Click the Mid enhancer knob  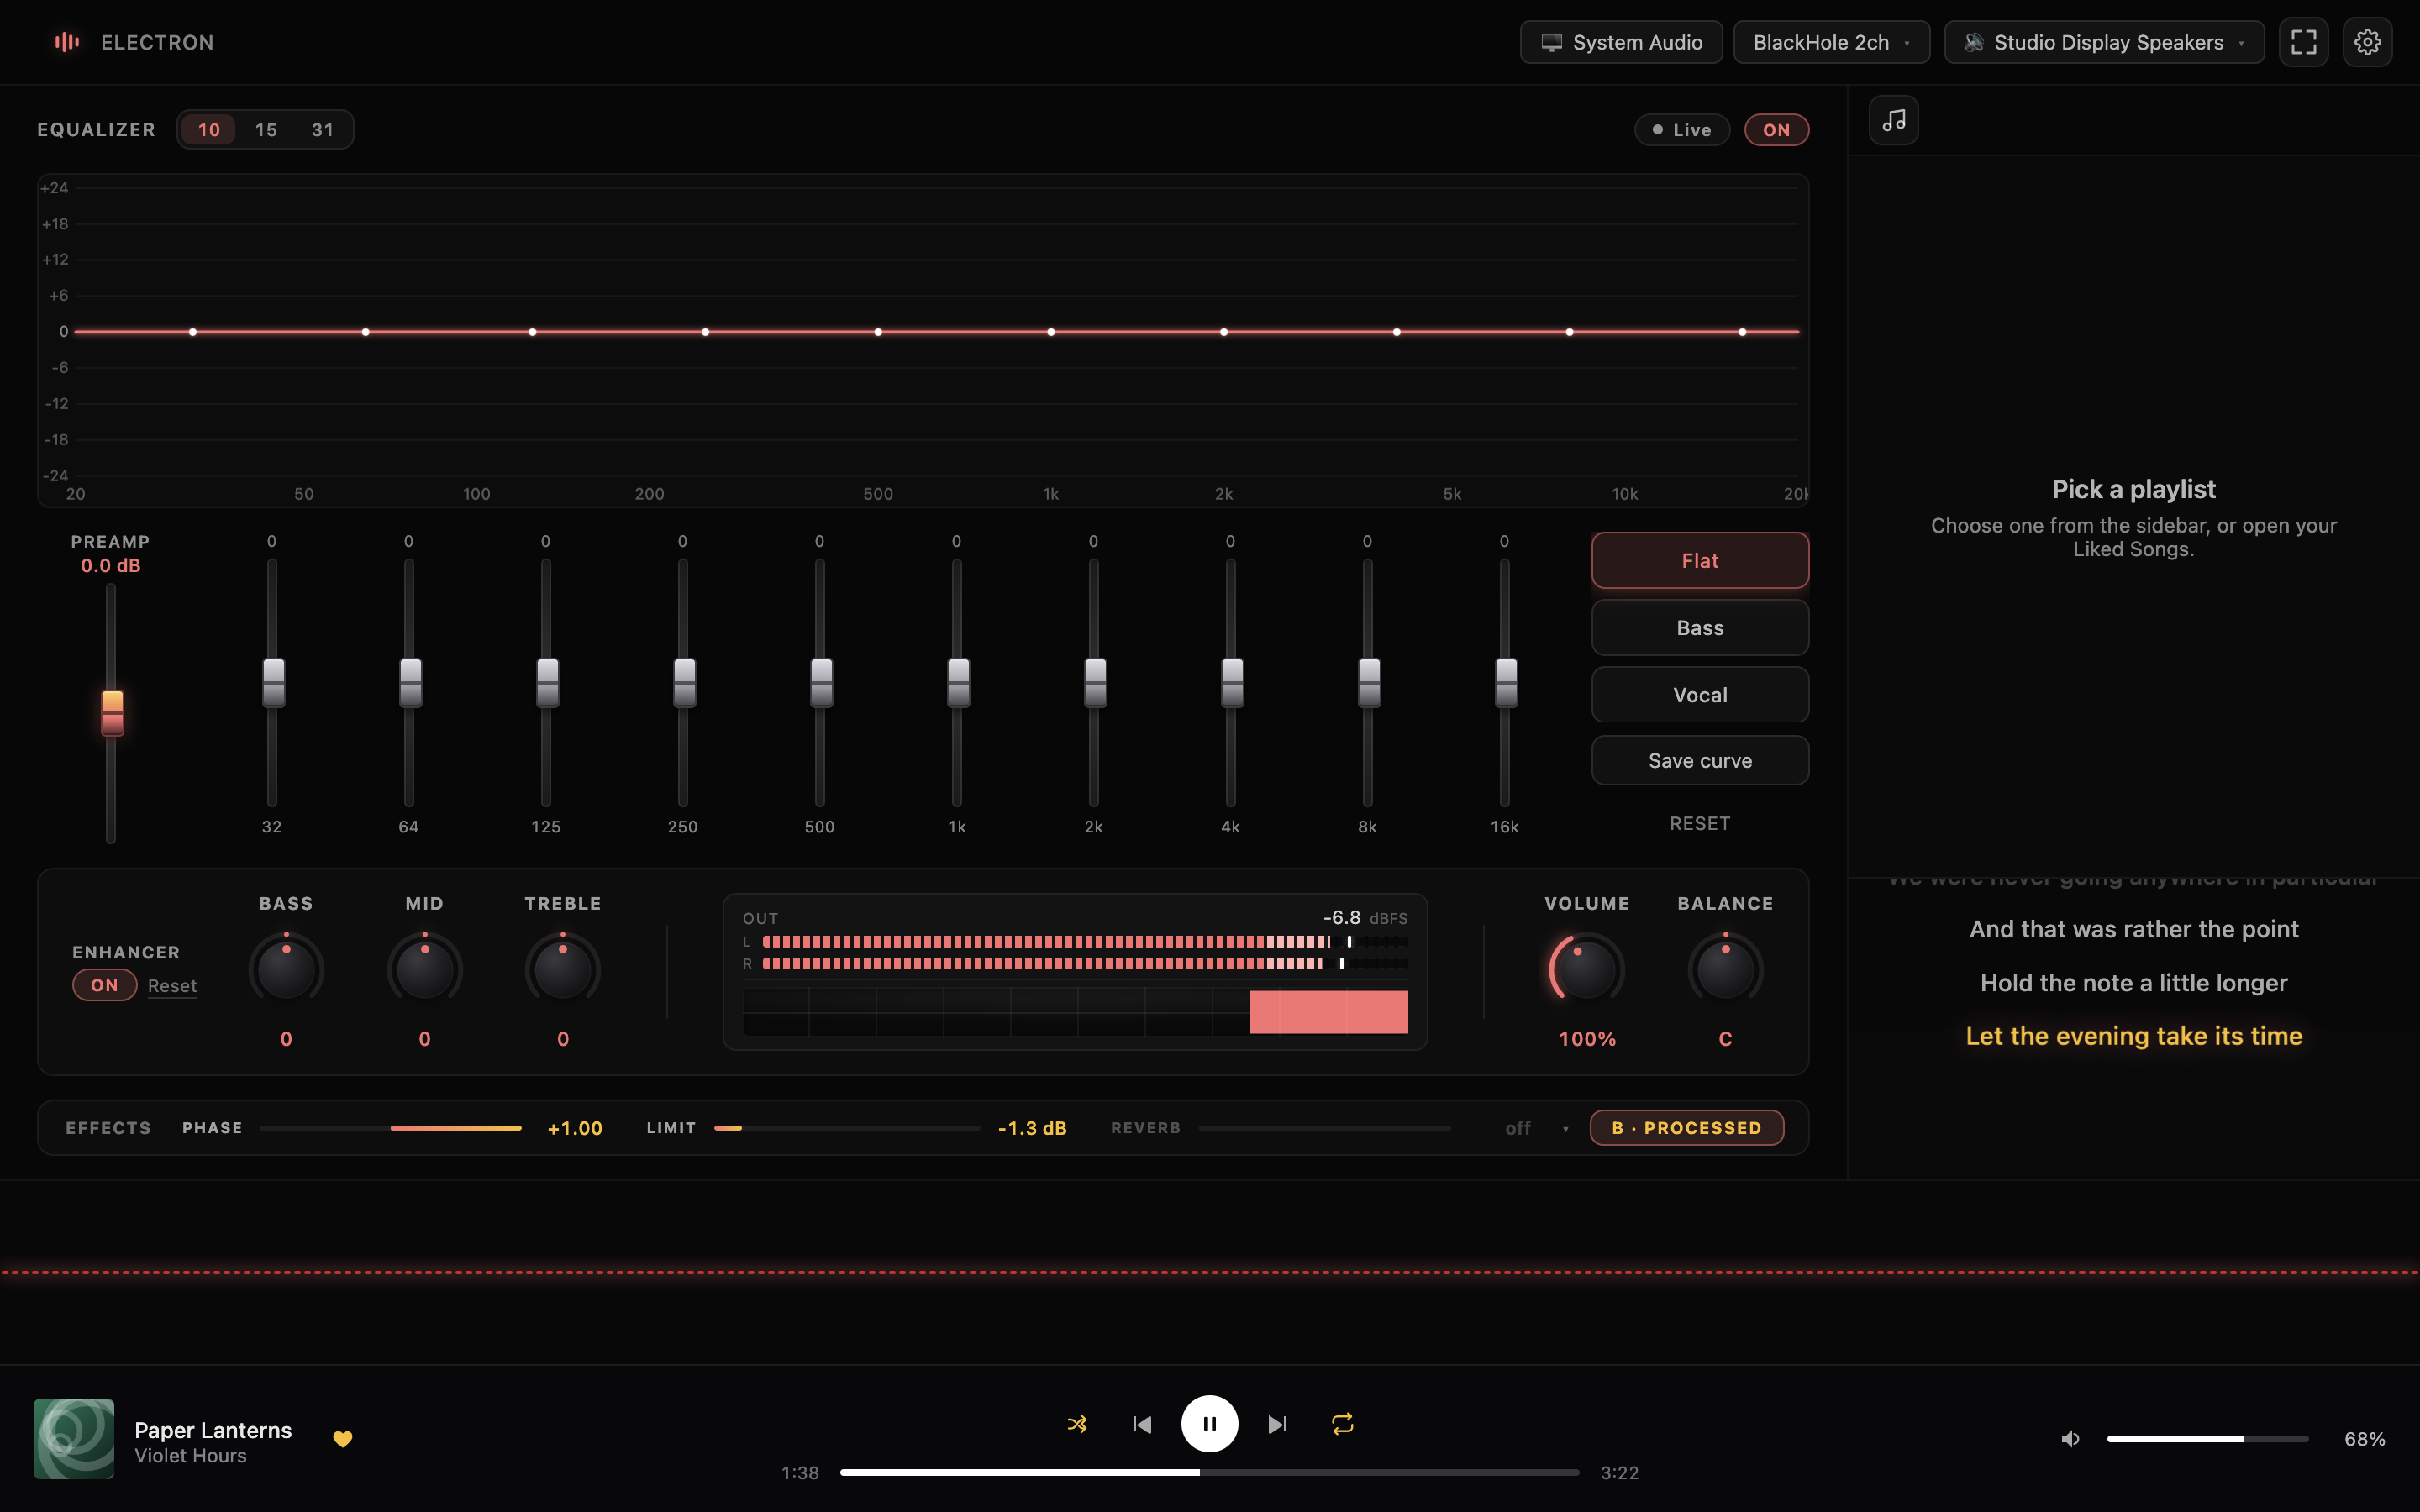click(x=425, y=969)
